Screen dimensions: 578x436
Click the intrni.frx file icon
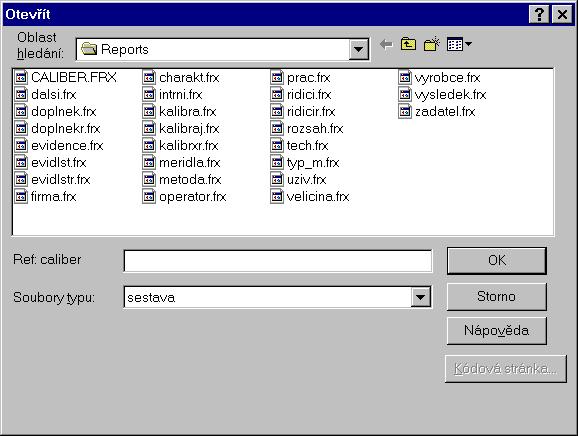149,94
